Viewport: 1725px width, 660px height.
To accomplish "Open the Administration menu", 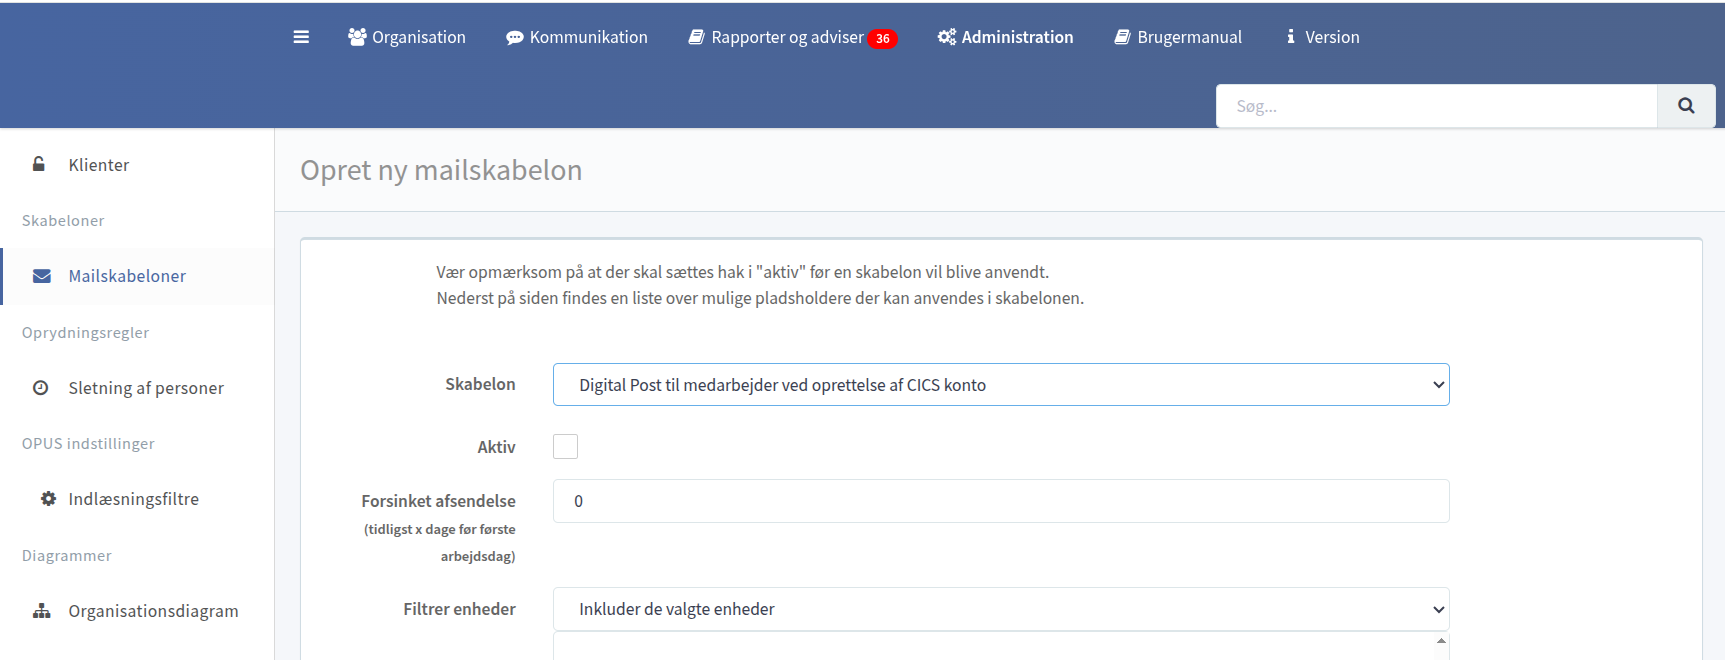I will click(x=1005, y=37).
